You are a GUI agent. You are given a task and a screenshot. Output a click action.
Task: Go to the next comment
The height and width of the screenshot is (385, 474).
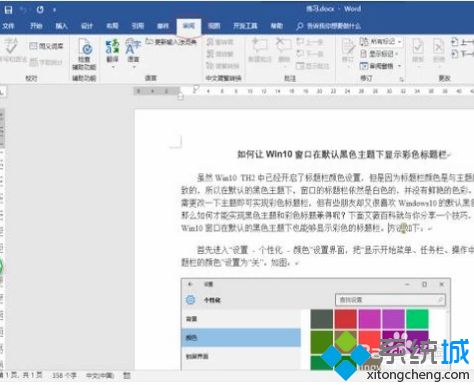pos(310,54)
